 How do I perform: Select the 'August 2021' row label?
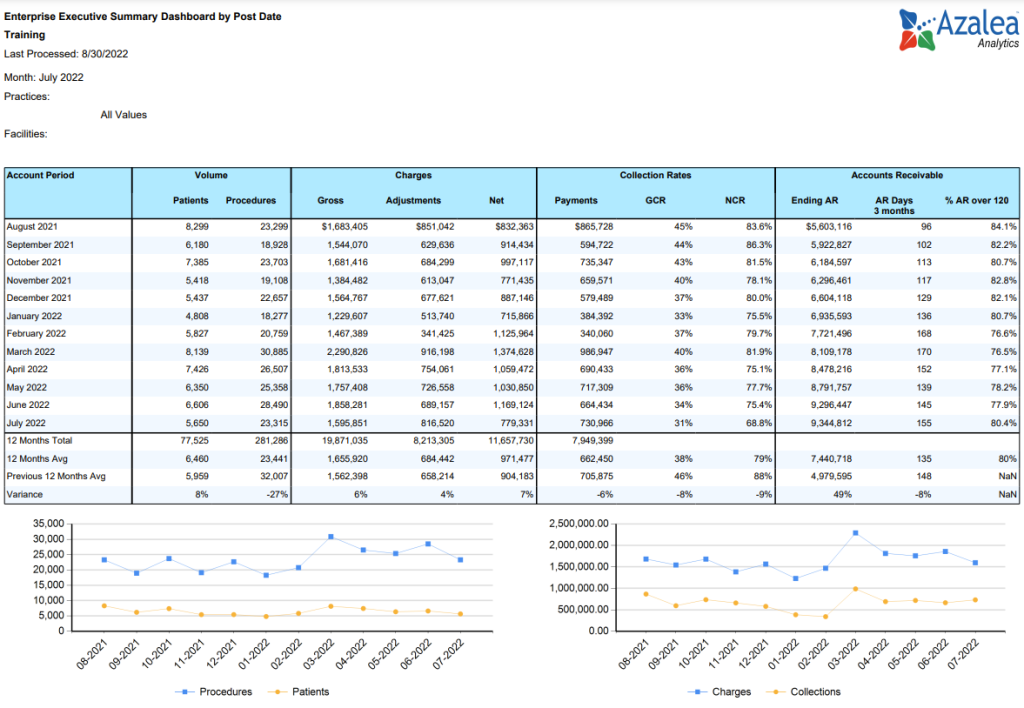(x=32, y=227)
